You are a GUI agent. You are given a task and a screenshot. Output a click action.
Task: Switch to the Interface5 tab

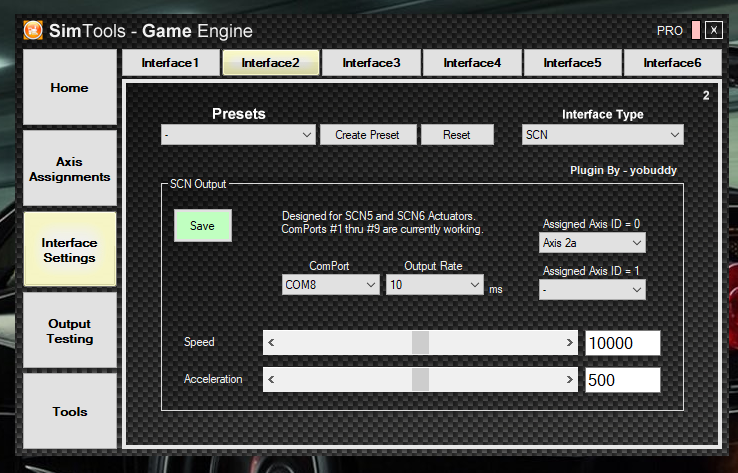point(572,63)
